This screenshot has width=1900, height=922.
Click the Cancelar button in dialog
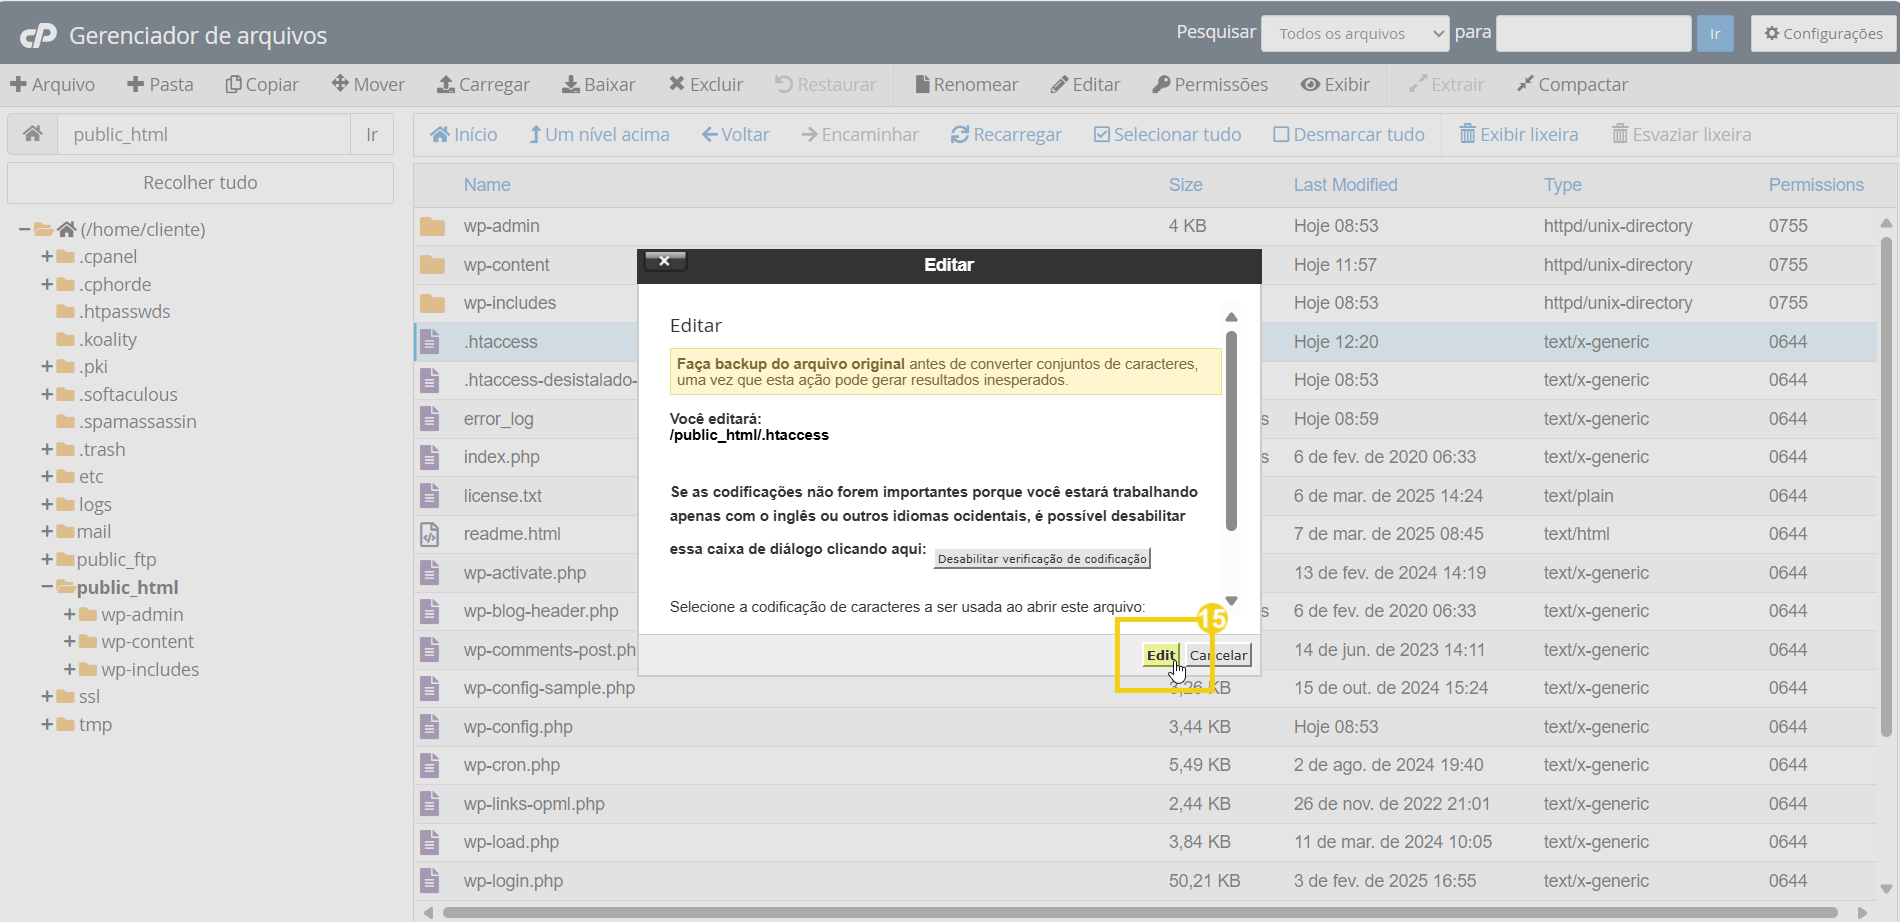1218,655
